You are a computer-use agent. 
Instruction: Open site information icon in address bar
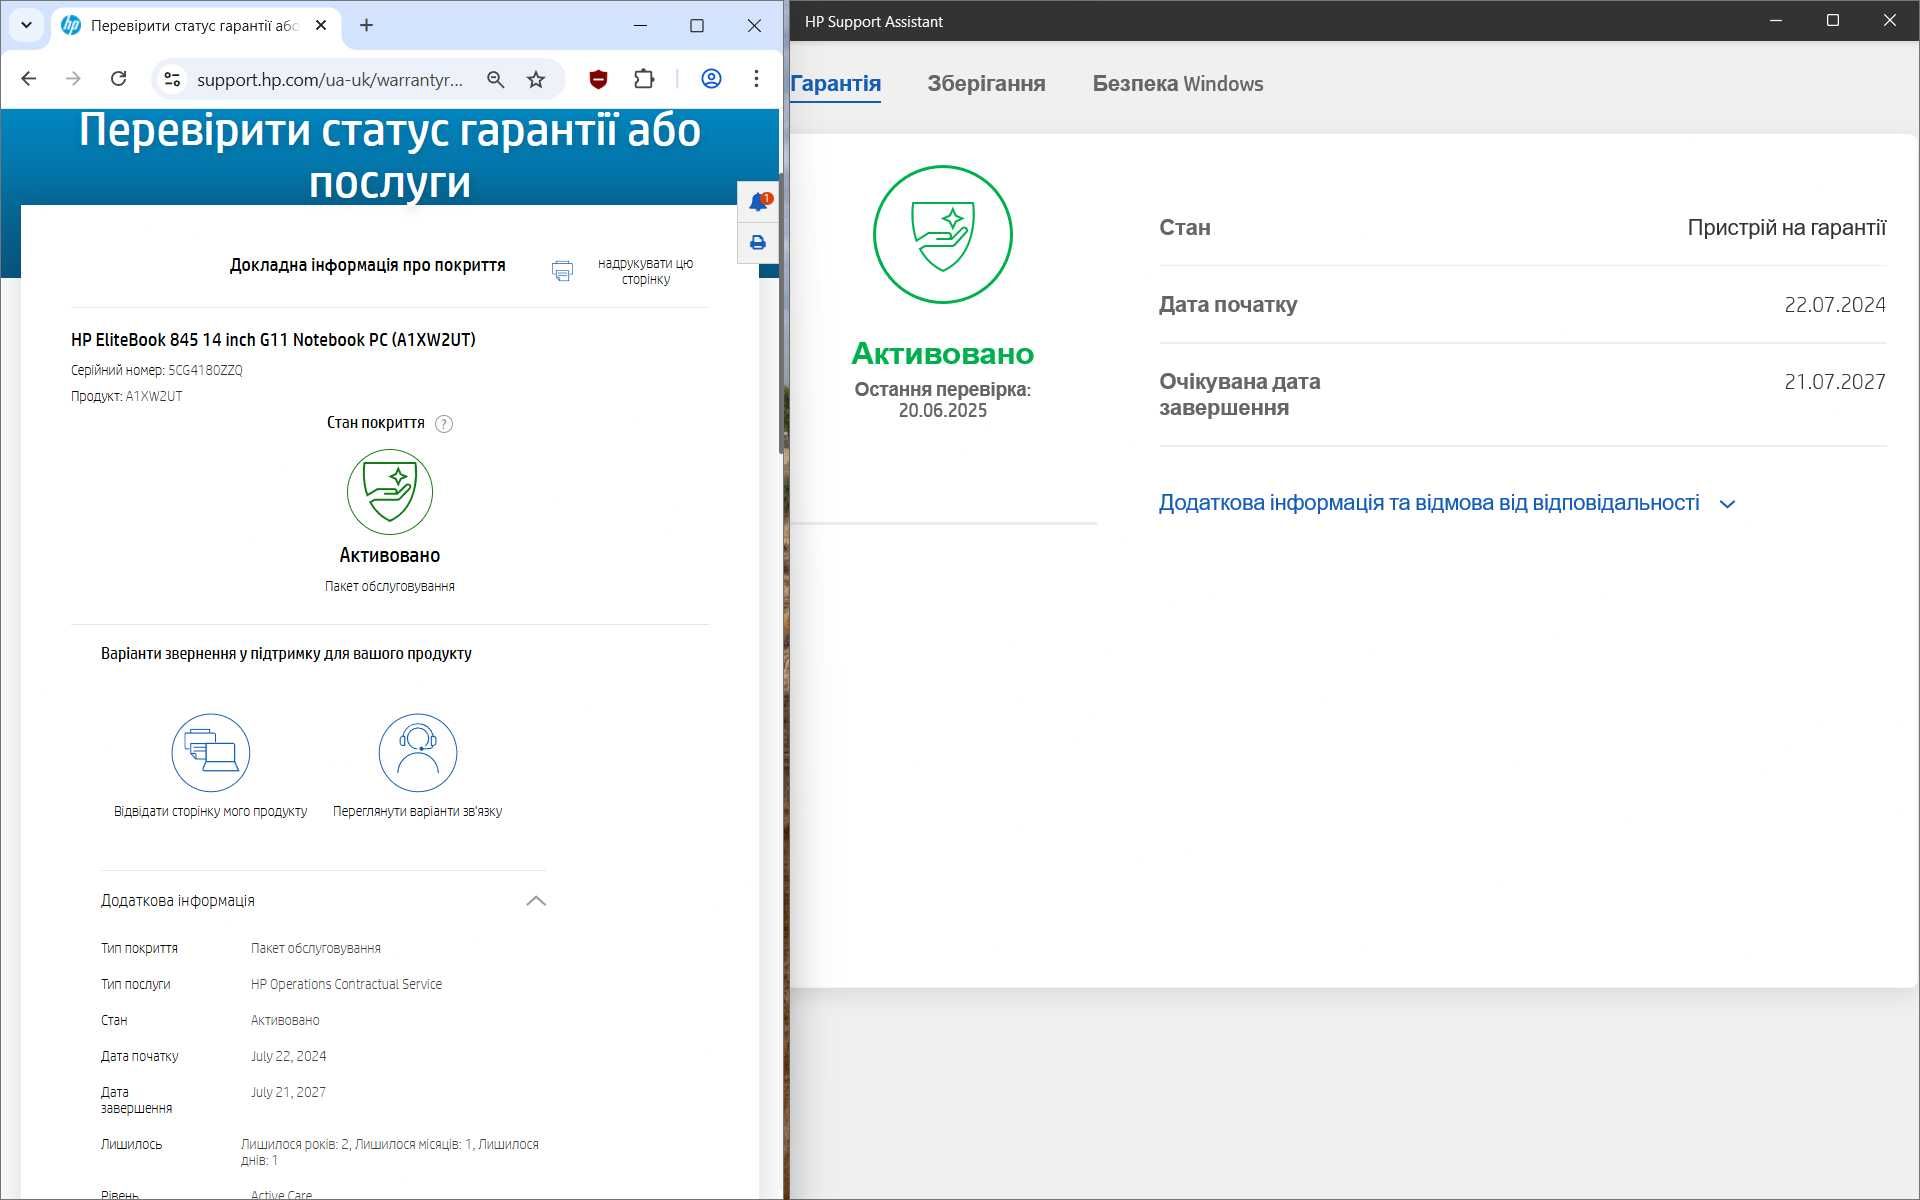(172, 79)
